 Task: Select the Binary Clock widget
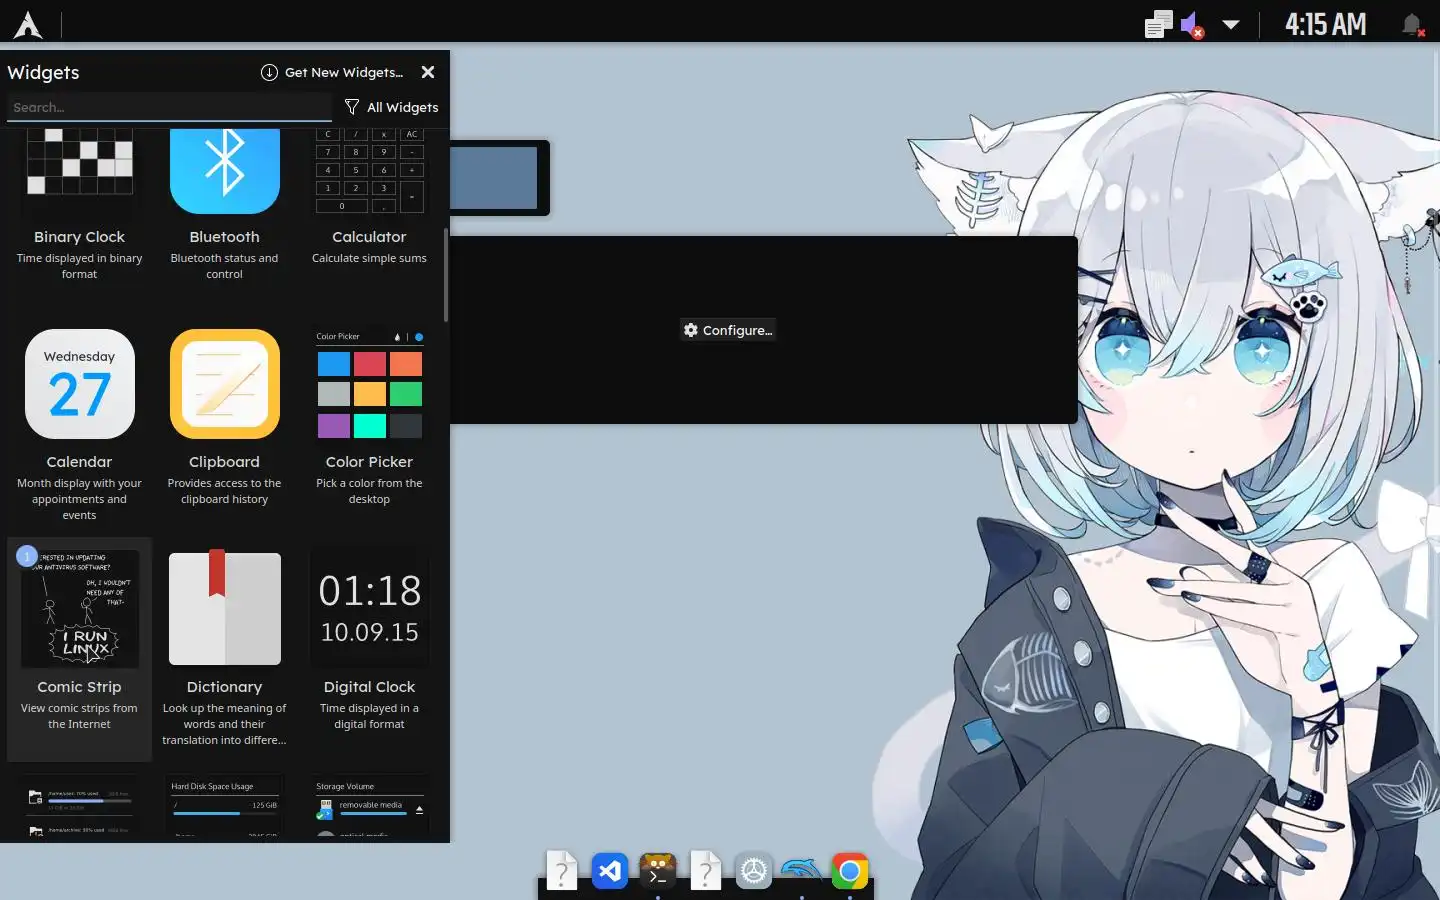(x=79, y=208)
